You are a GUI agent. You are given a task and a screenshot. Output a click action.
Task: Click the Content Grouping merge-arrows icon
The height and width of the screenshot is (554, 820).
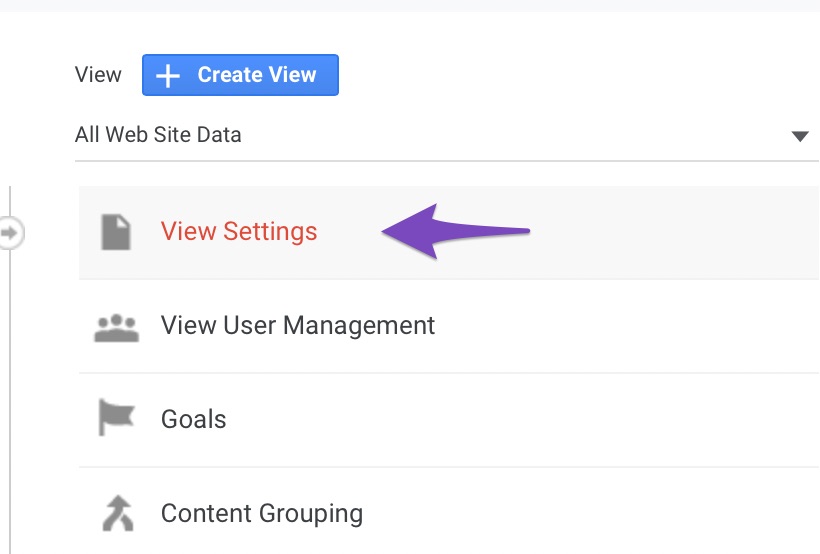point(117,514)
